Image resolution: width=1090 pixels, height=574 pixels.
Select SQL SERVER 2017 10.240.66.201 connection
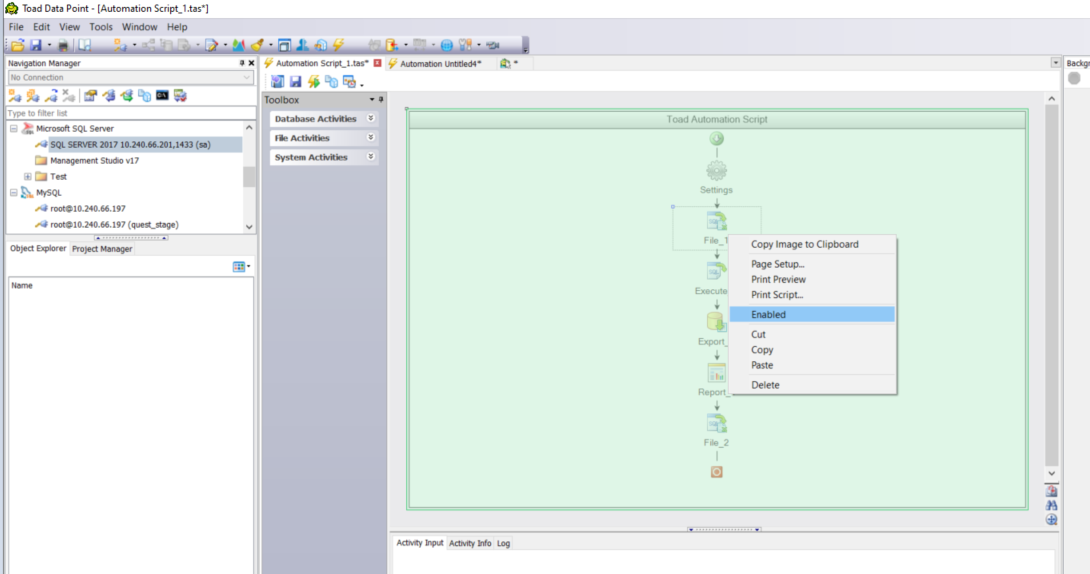tap(130, 145)
